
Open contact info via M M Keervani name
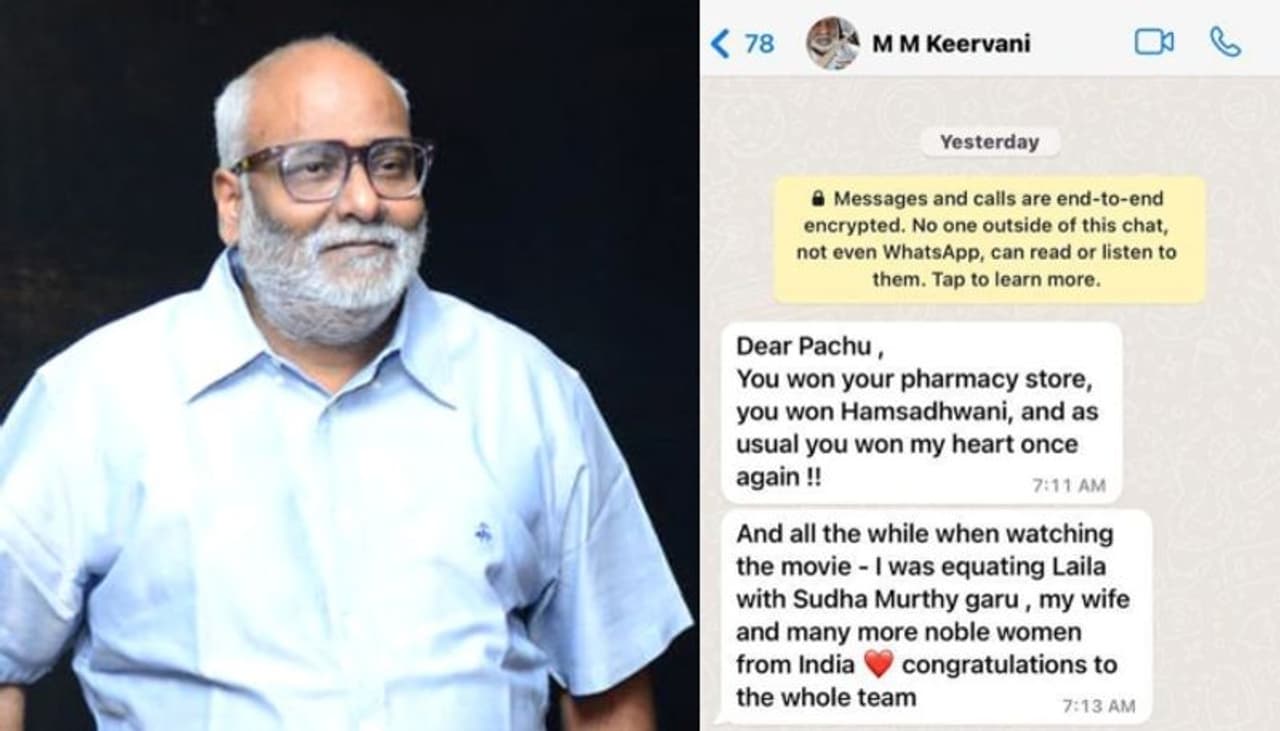[951, 44]
